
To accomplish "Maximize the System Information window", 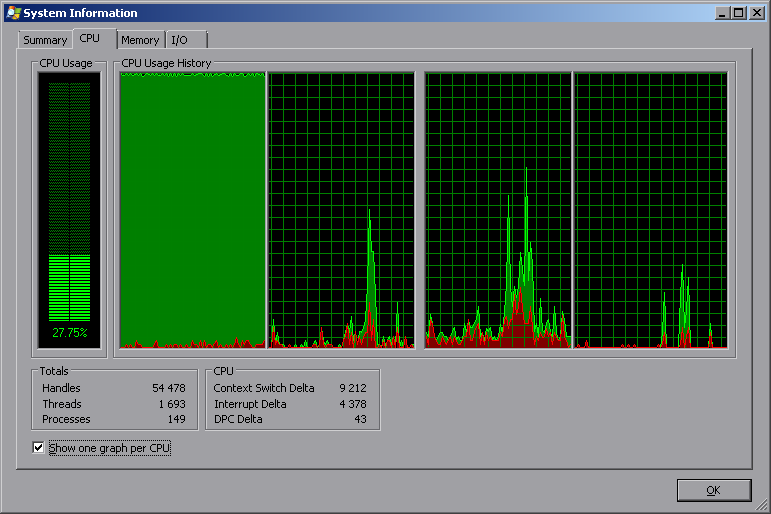I will tap(739, 13).
